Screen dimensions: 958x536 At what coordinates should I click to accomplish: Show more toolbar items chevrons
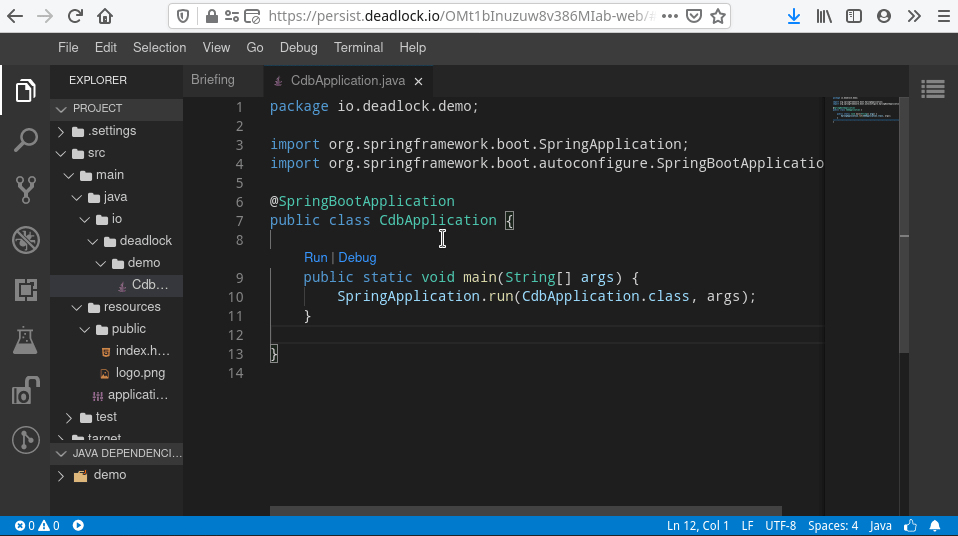[x=914, y=16]
